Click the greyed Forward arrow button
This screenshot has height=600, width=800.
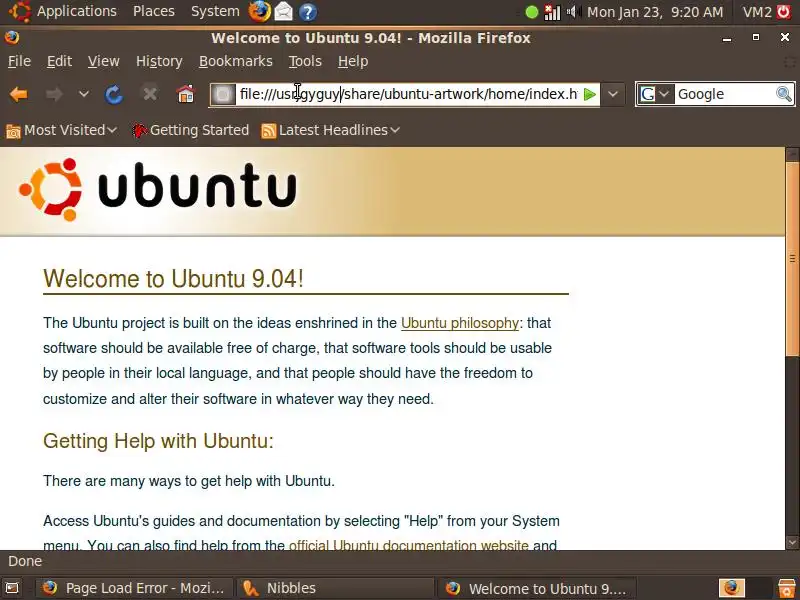pyautogui.click(x=54, y=94)
